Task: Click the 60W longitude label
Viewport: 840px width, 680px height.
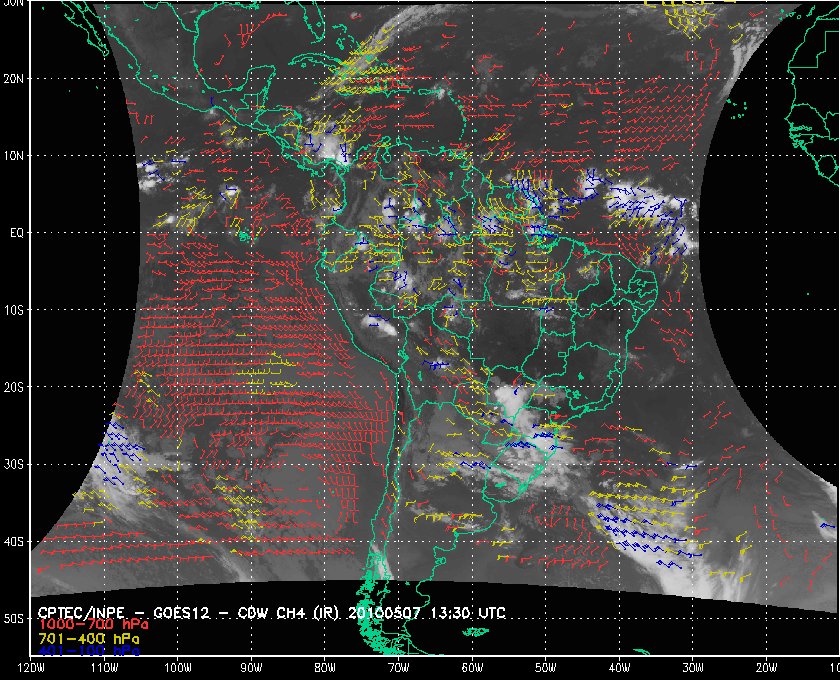Action: coord(472,668)
